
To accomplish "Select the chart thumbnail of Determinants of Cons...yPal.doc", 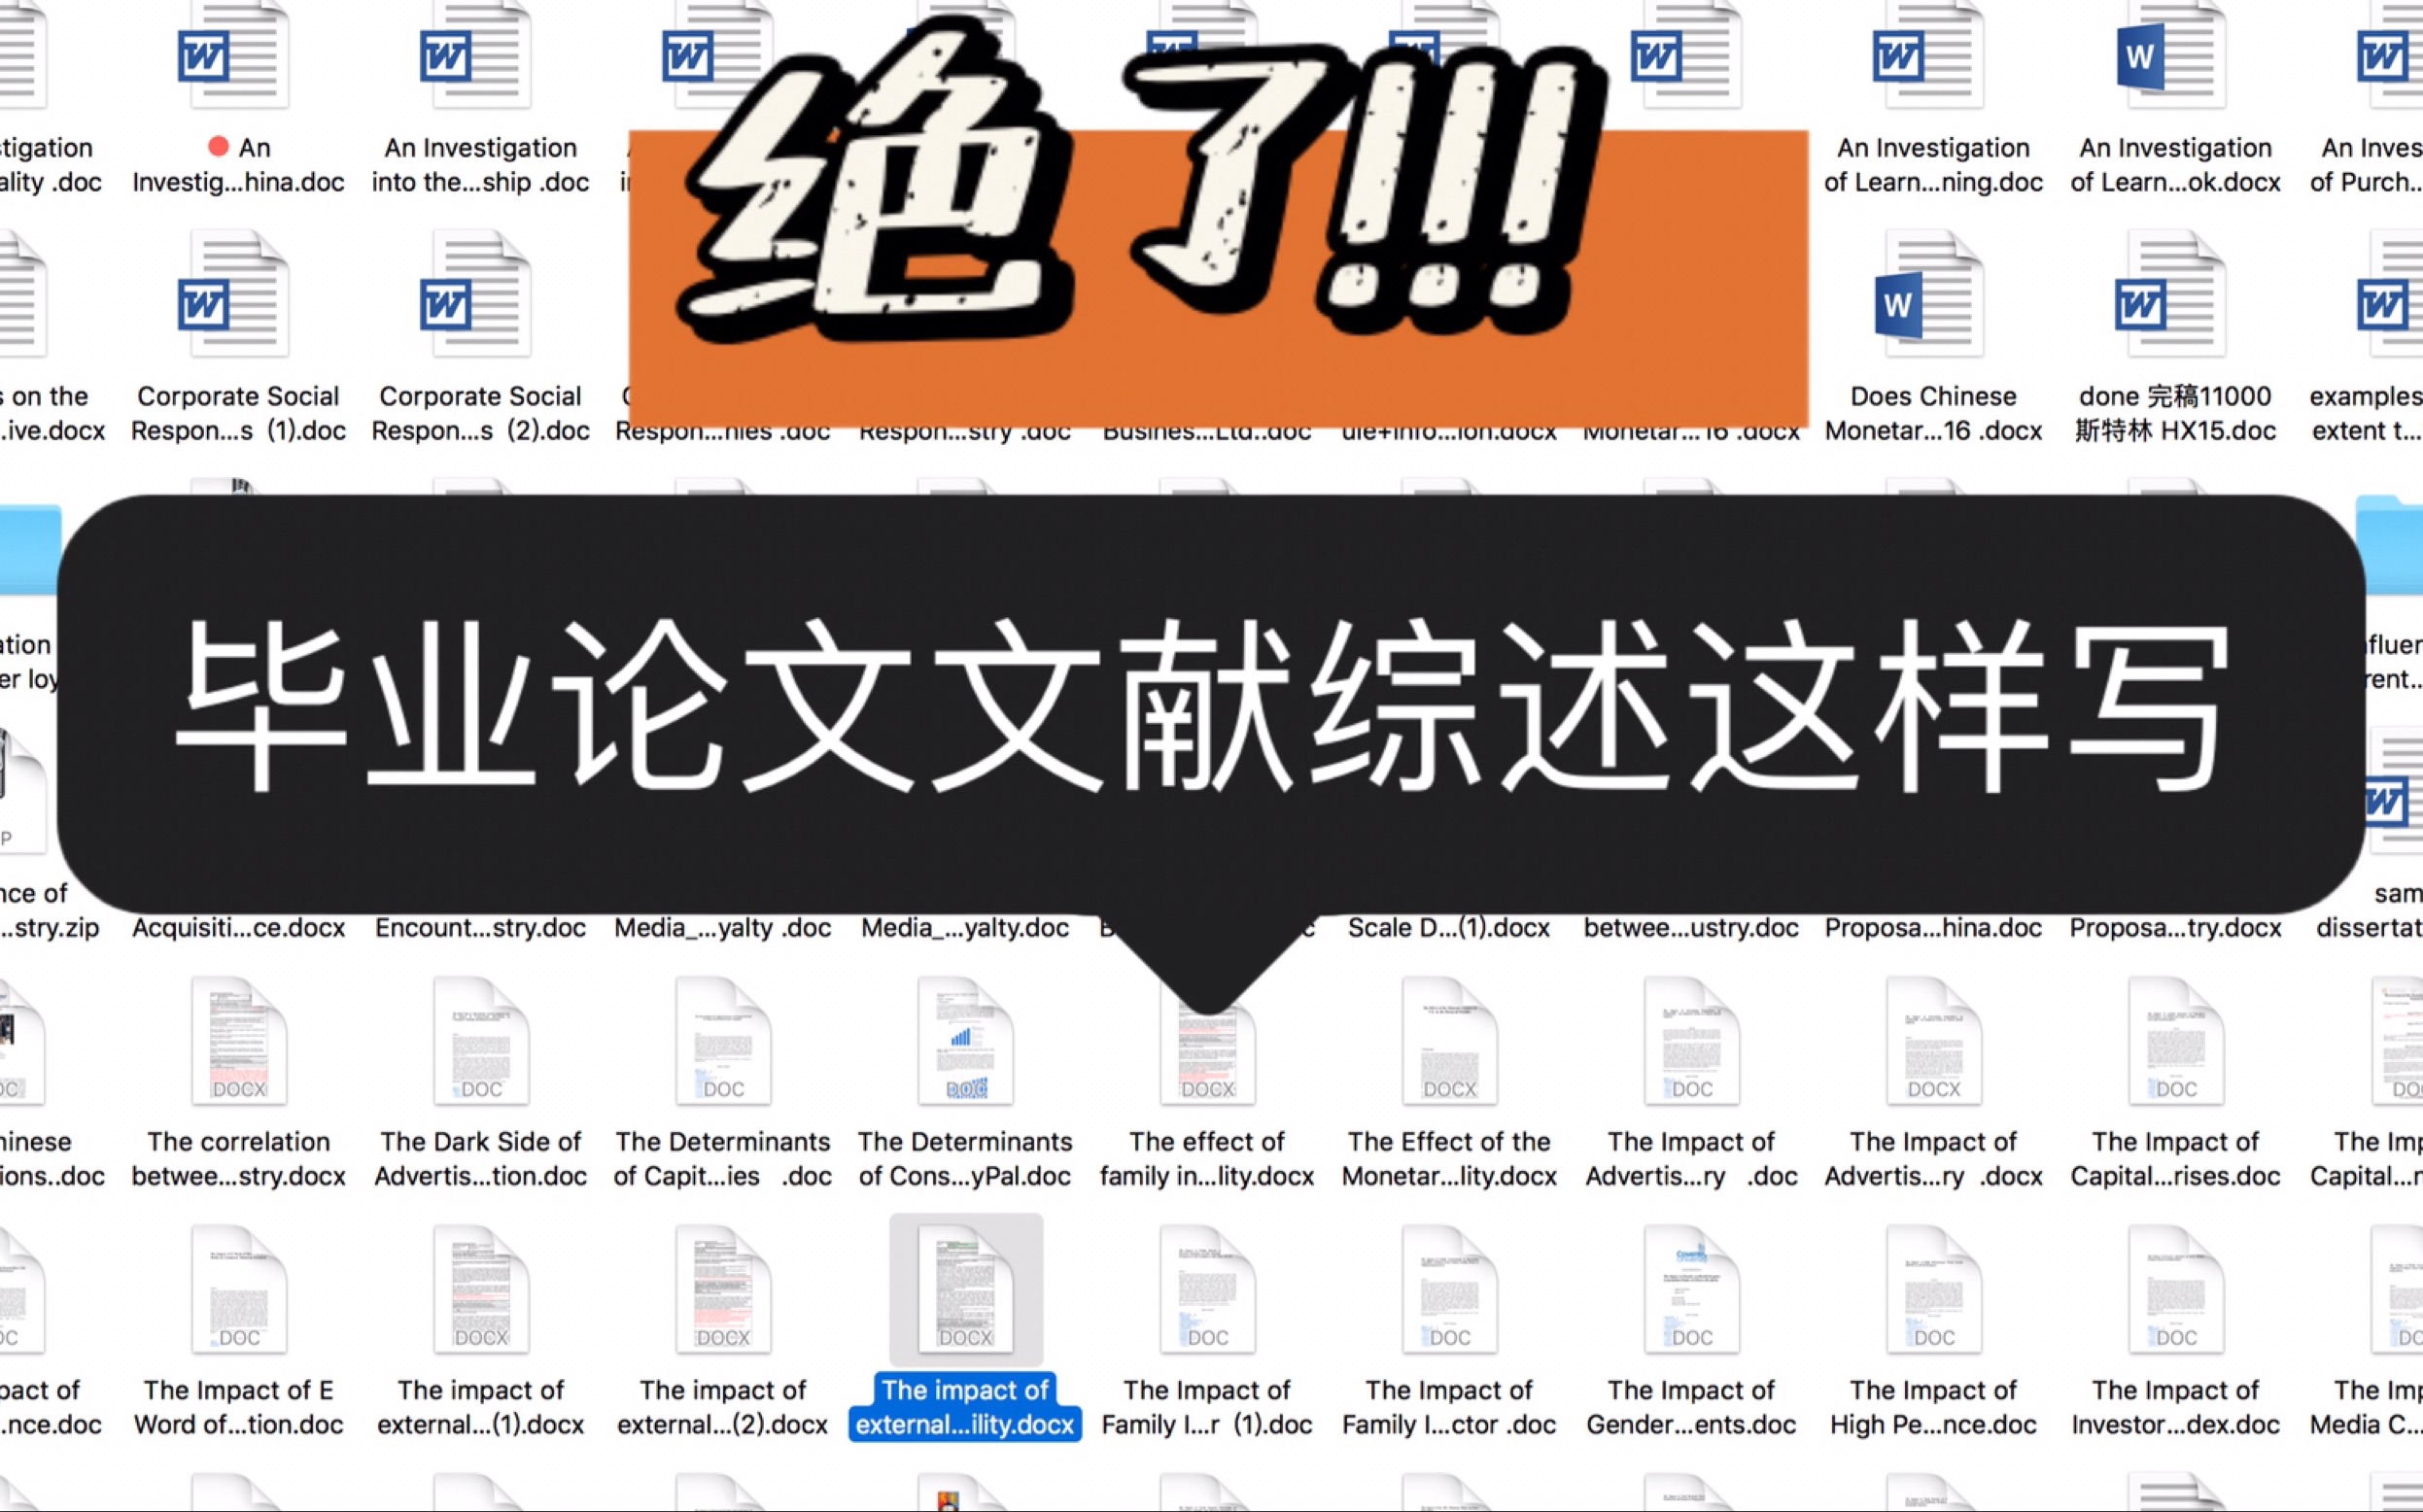I will click(x=965, y=1041).
